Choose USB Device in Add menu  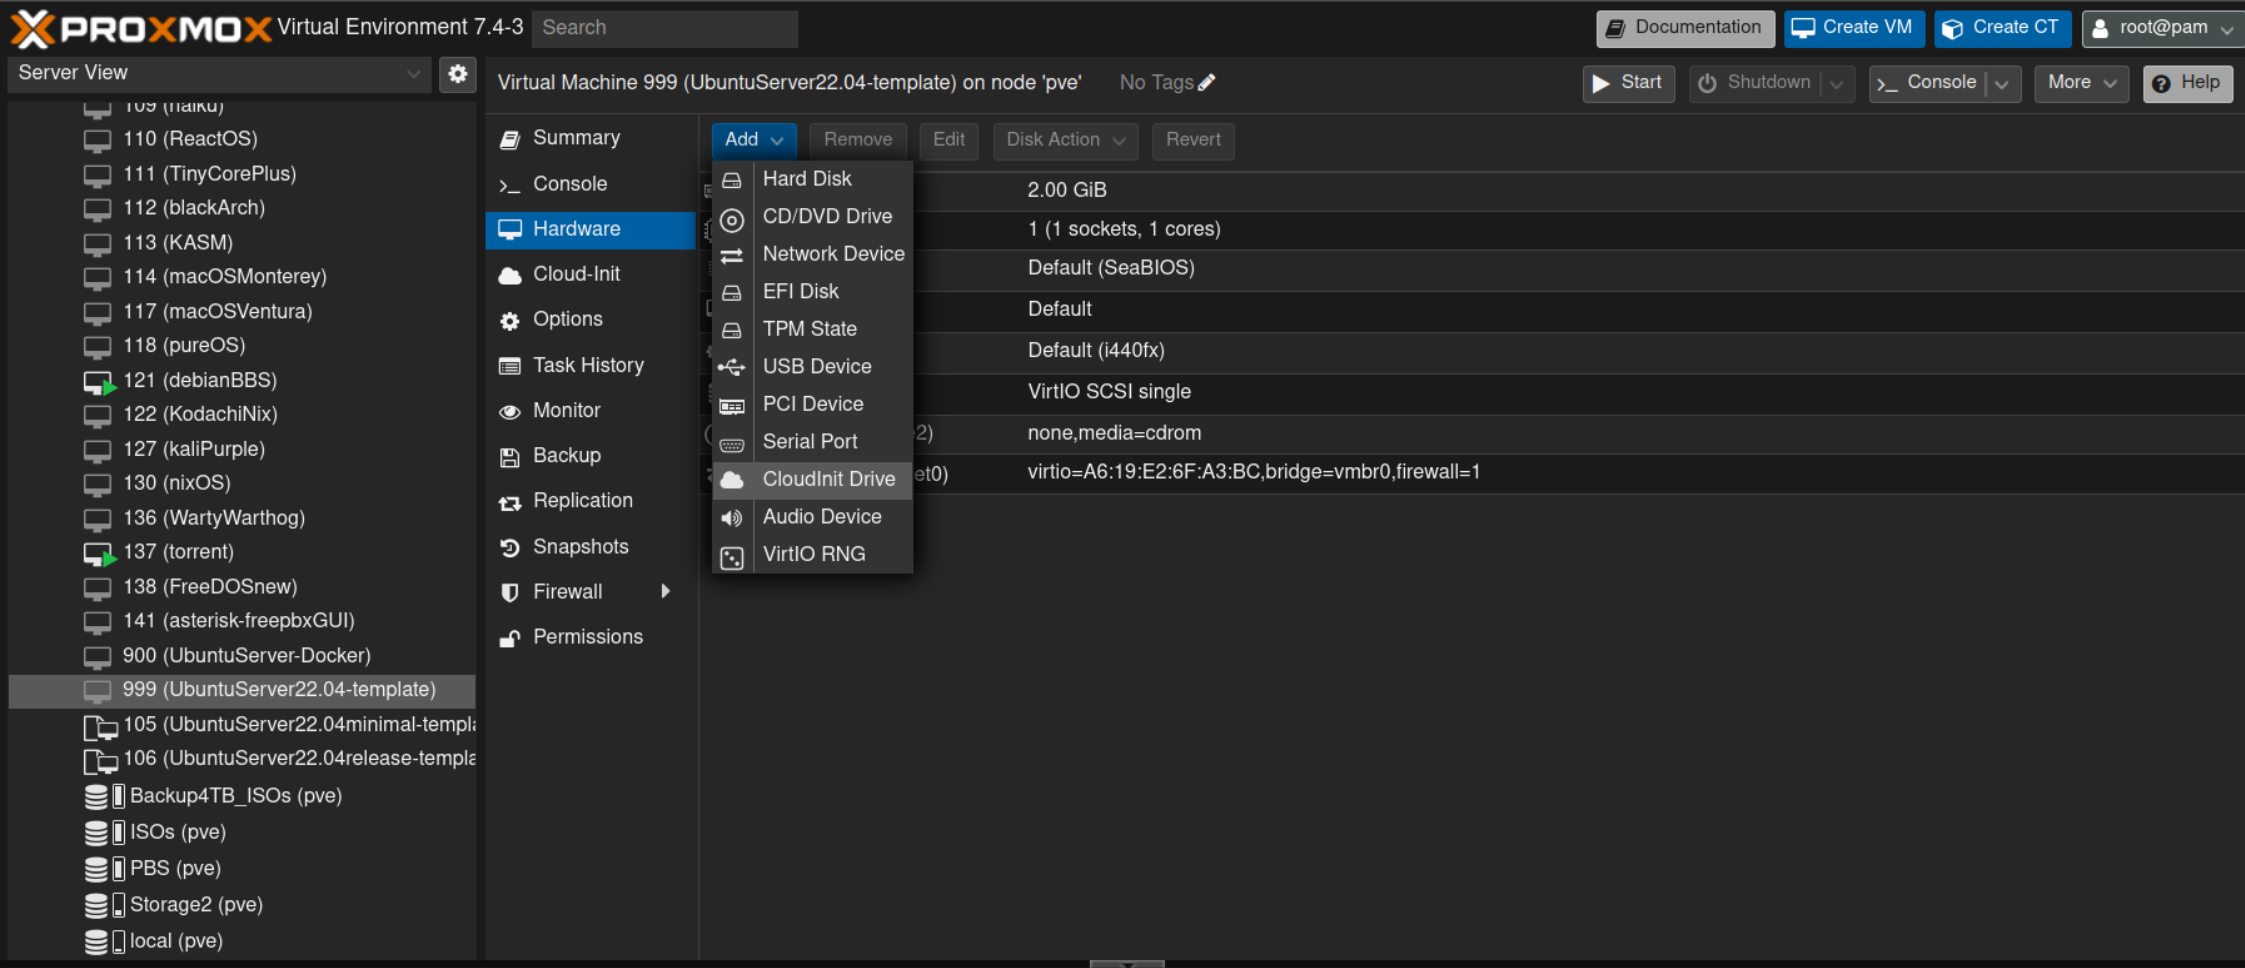pos(813,366)
